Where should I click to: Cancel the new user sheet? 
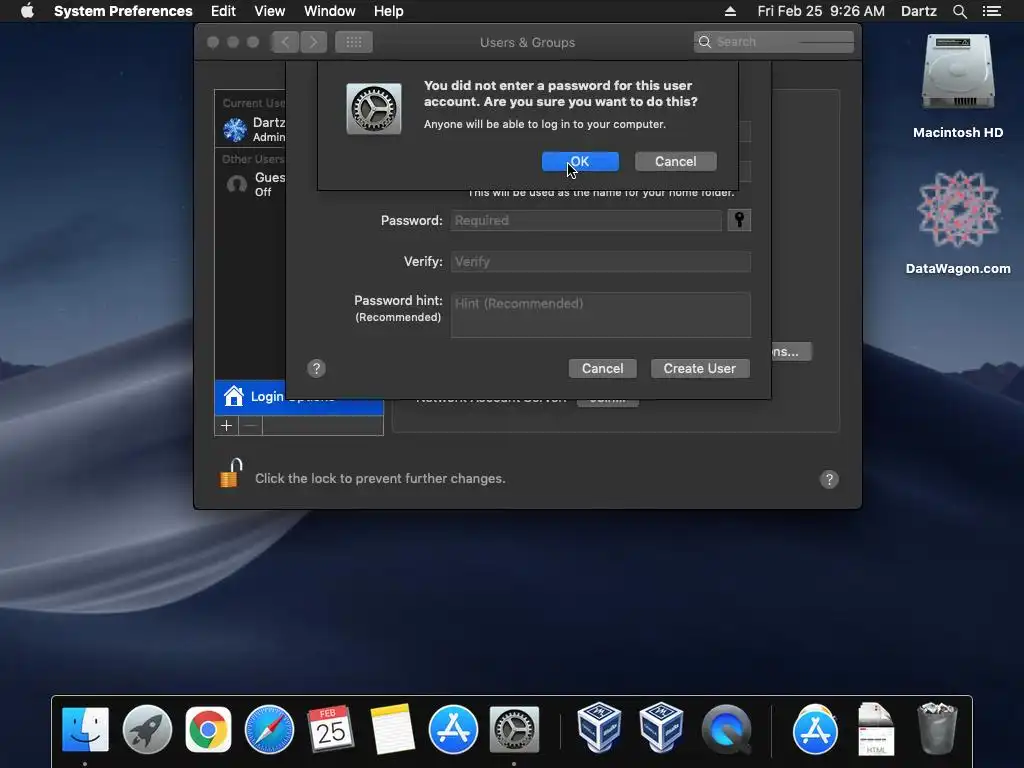tap(602, 368)
